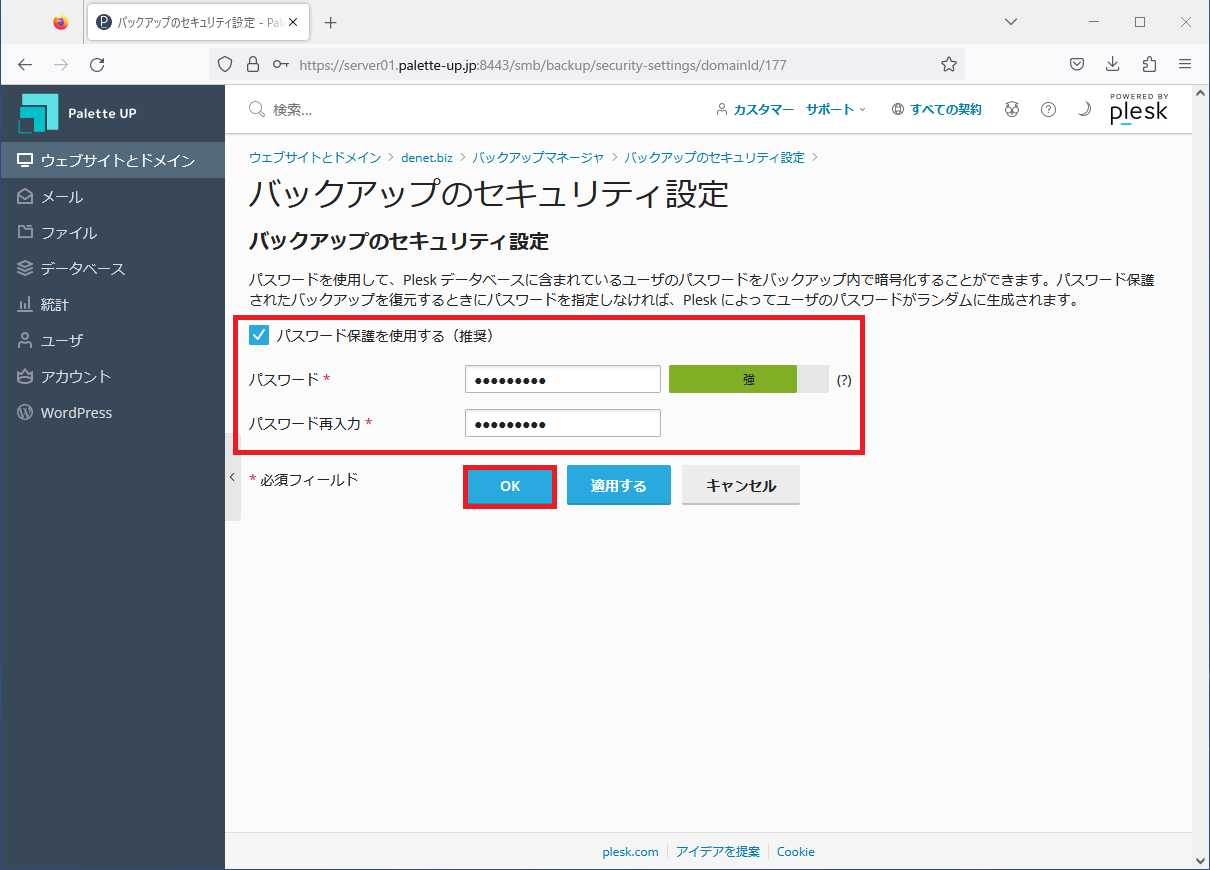Open Cookie footer link

click(x=796, y=852)
